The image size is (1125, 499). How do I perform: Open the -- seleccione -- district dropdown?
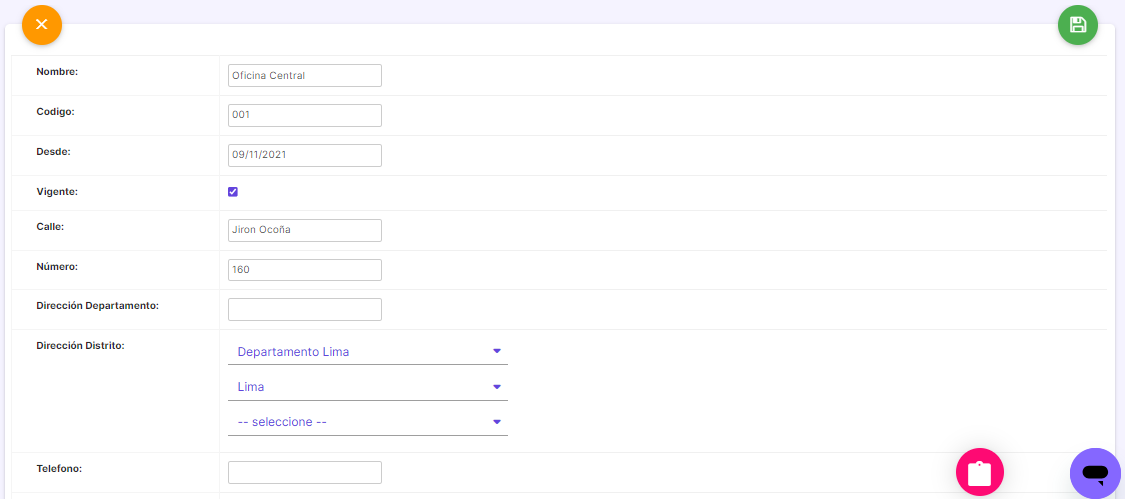tap(368, 422)
